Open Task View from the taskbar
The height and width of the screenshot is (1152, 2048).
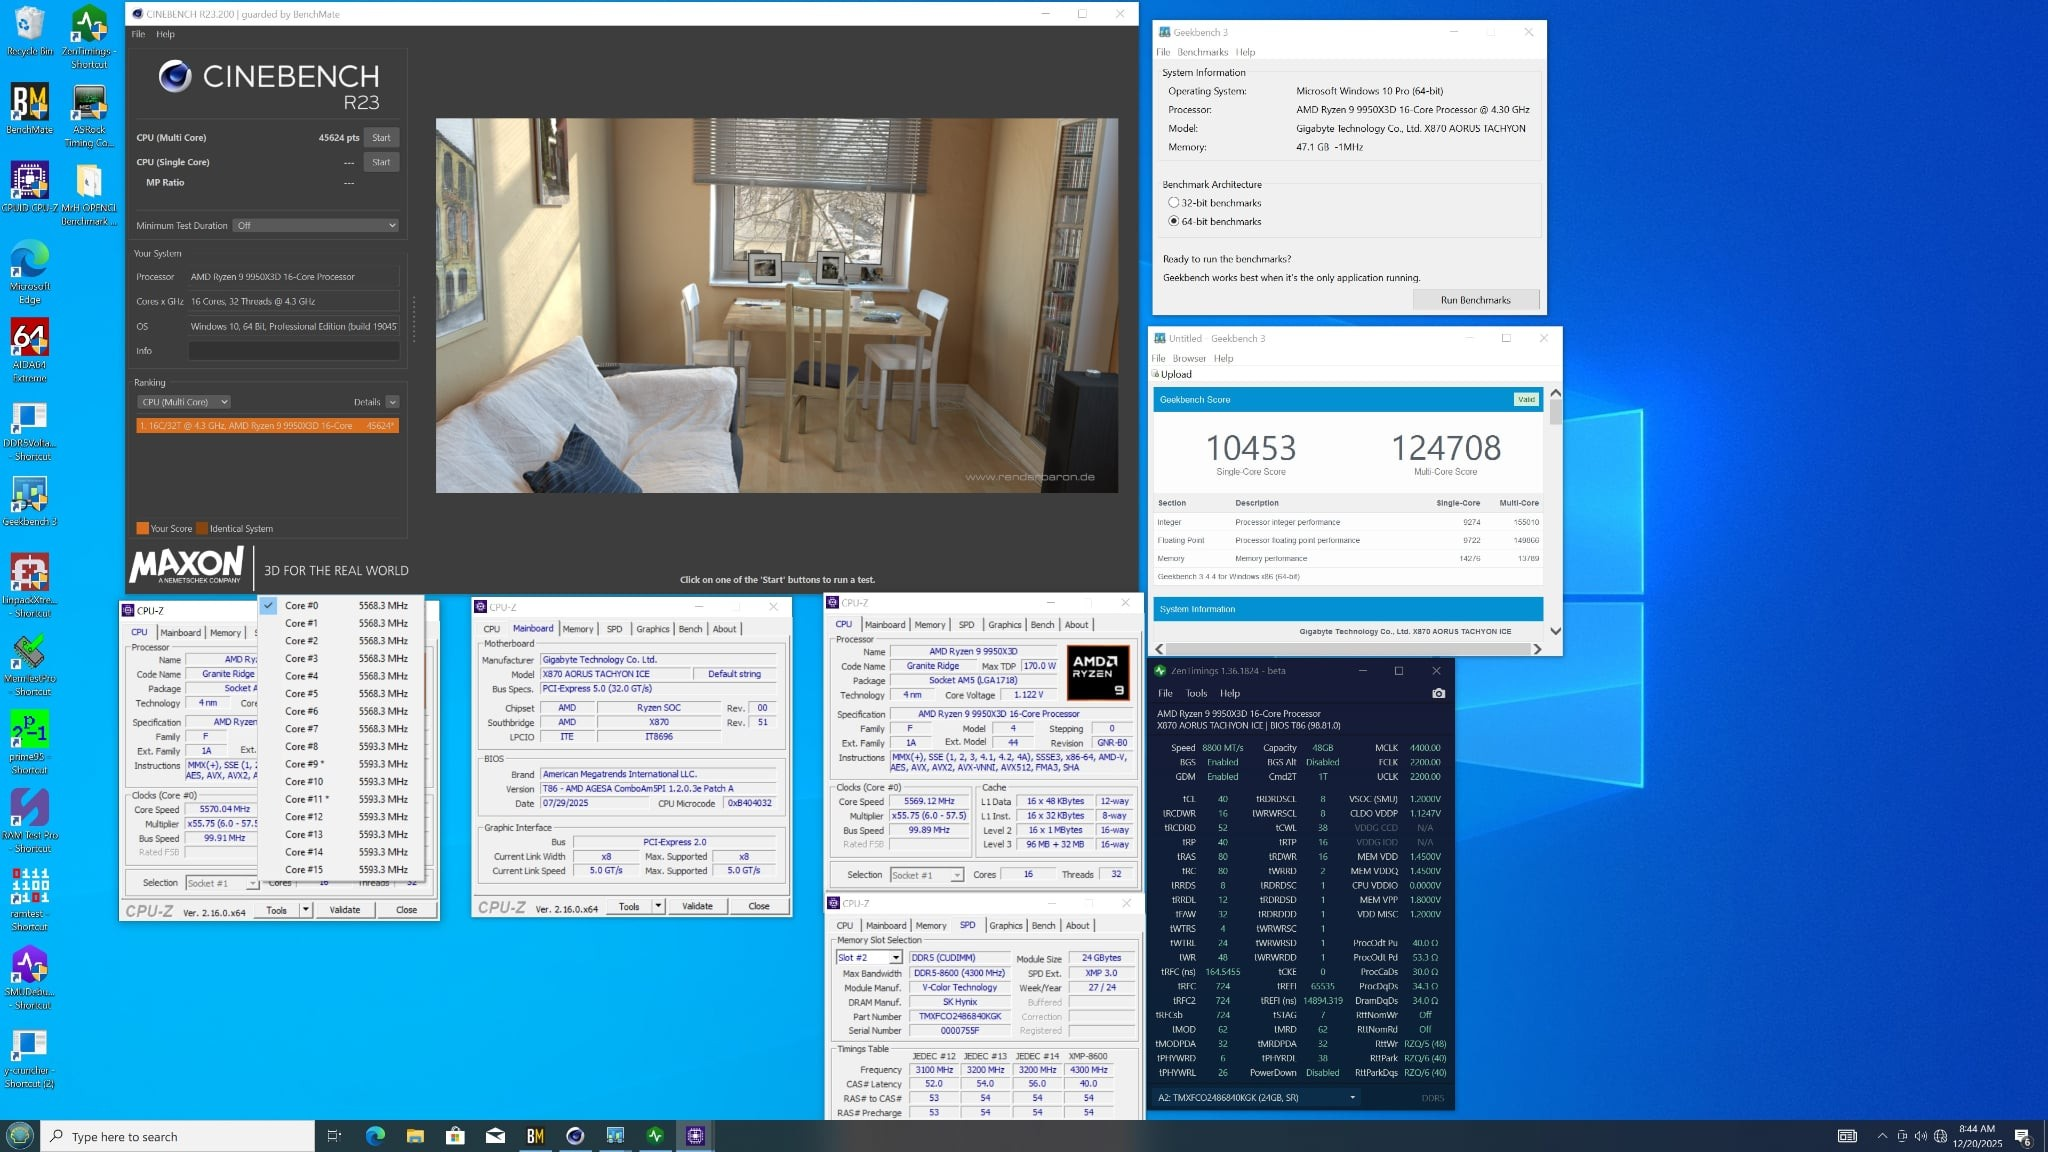(x=334, y=1136)
